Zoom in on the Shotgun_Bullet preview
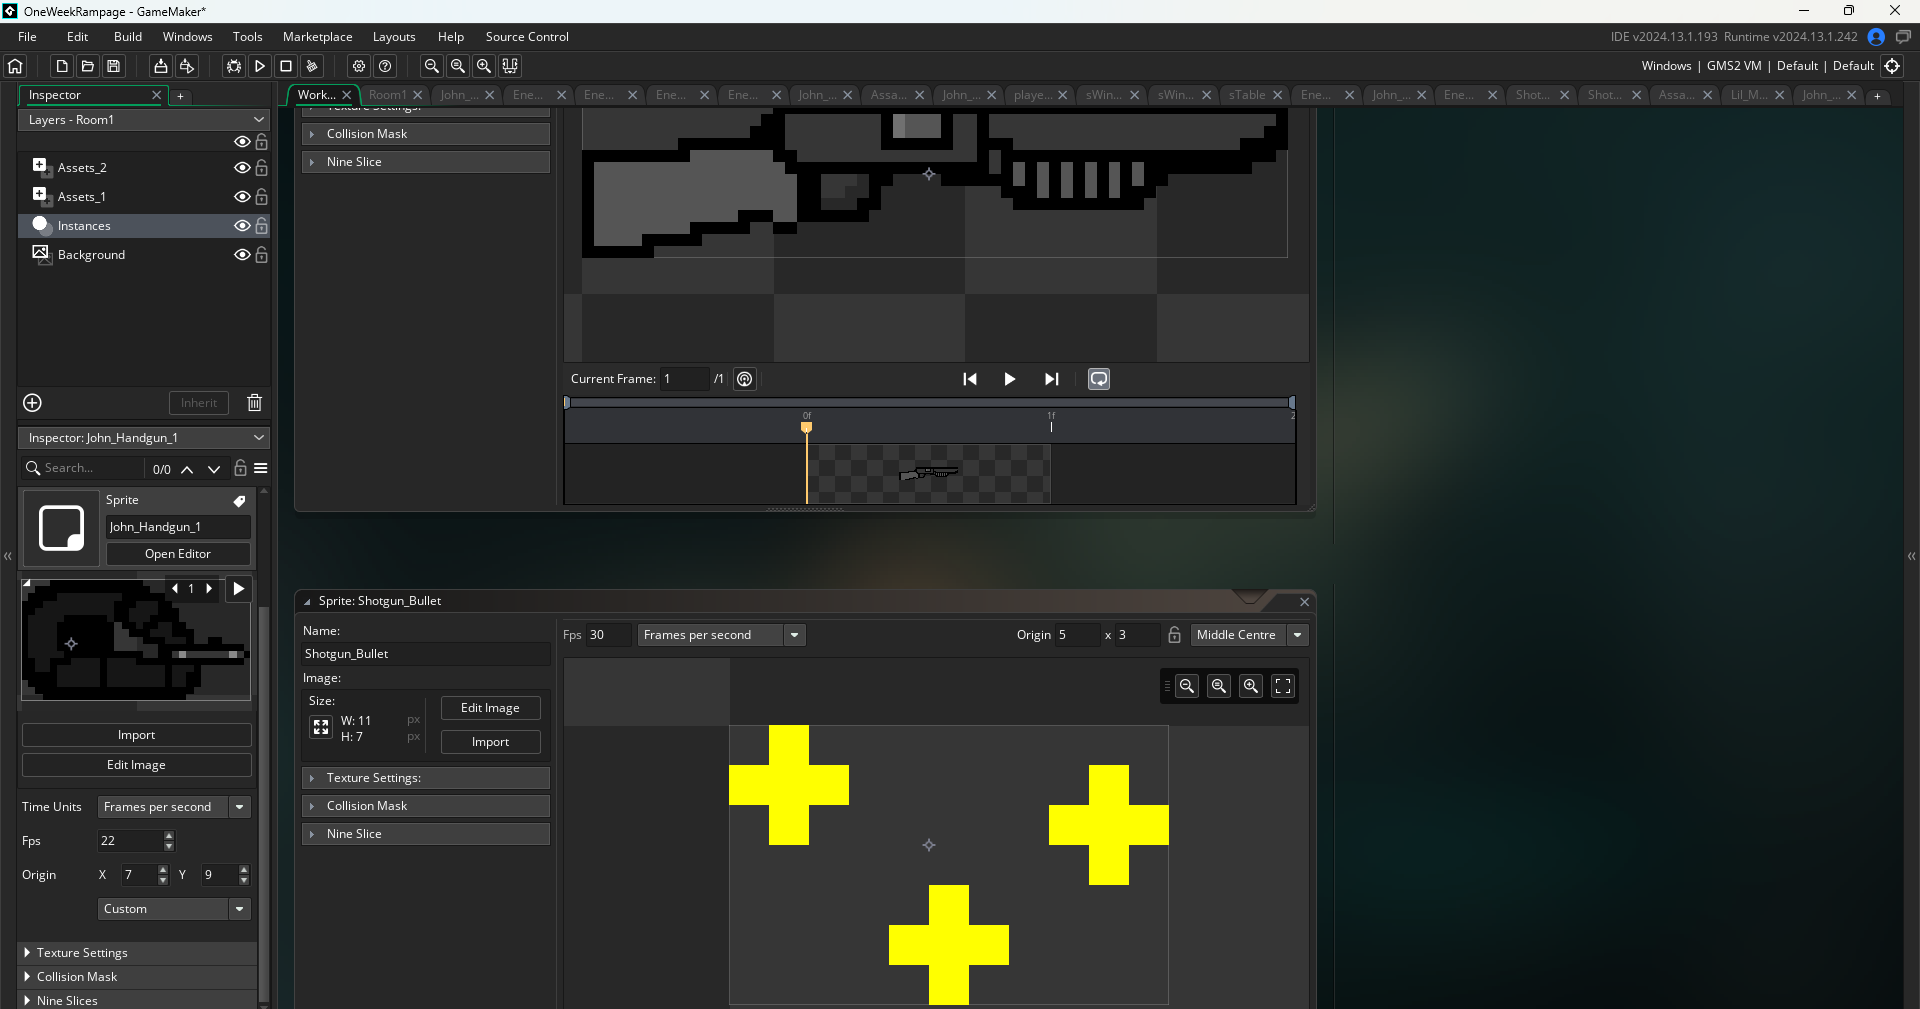 [x=1251, y=686]
